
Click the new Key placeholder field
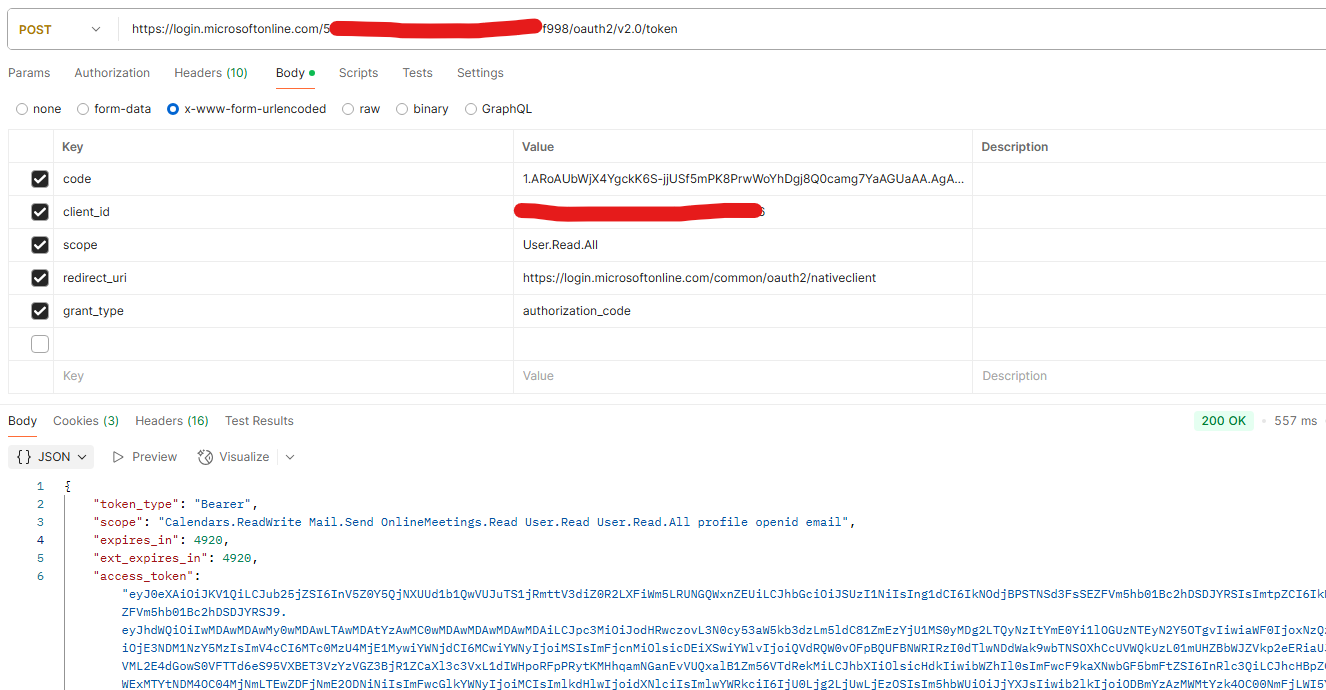[283, 376]
